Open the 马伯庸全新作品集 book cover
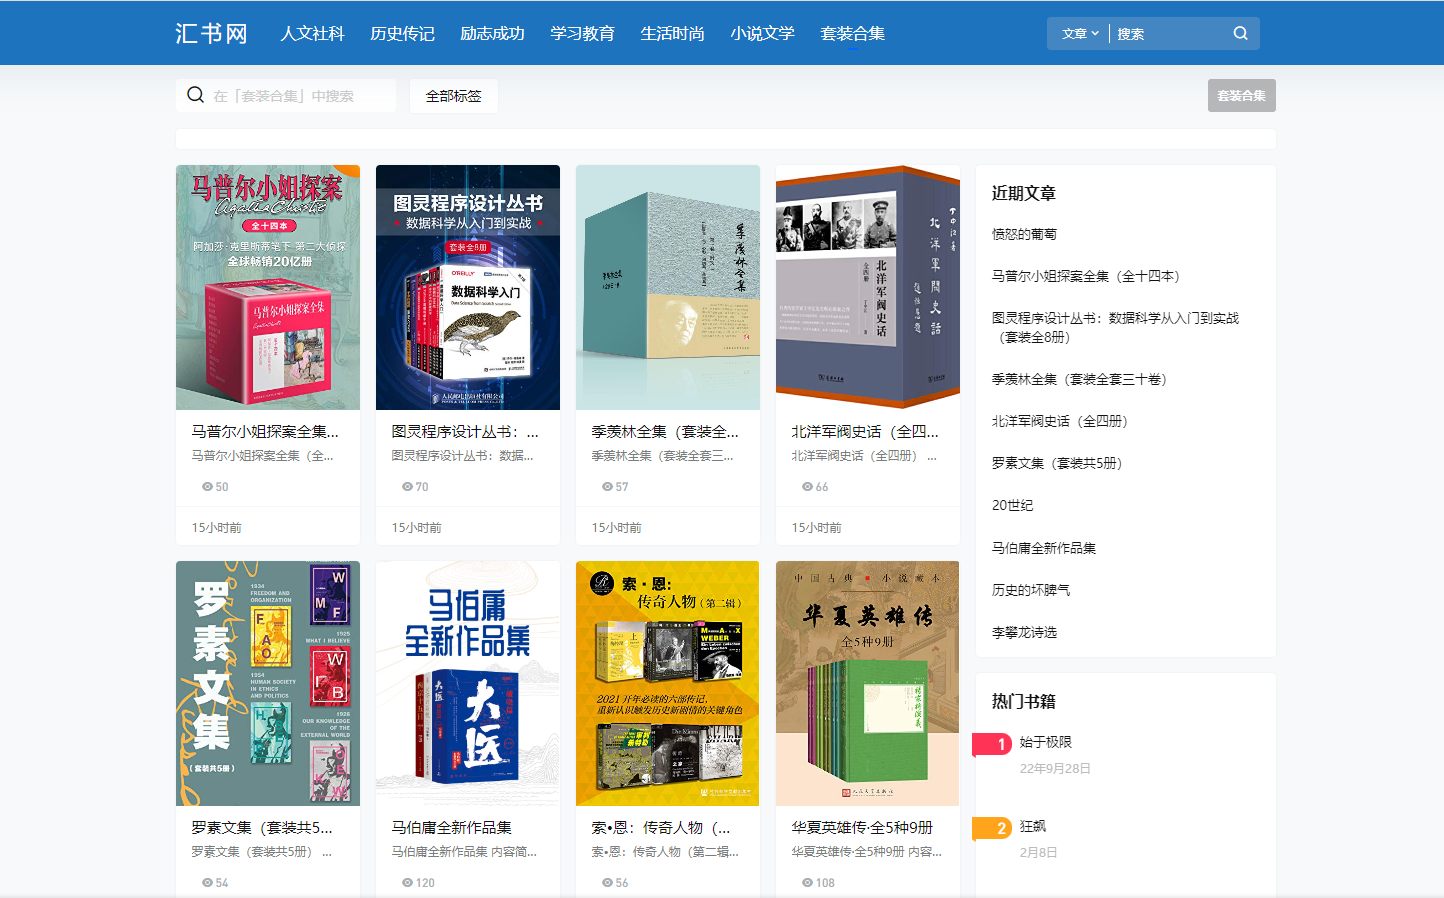The height and width of the screenshot is (898, 1444). (468, 683)
